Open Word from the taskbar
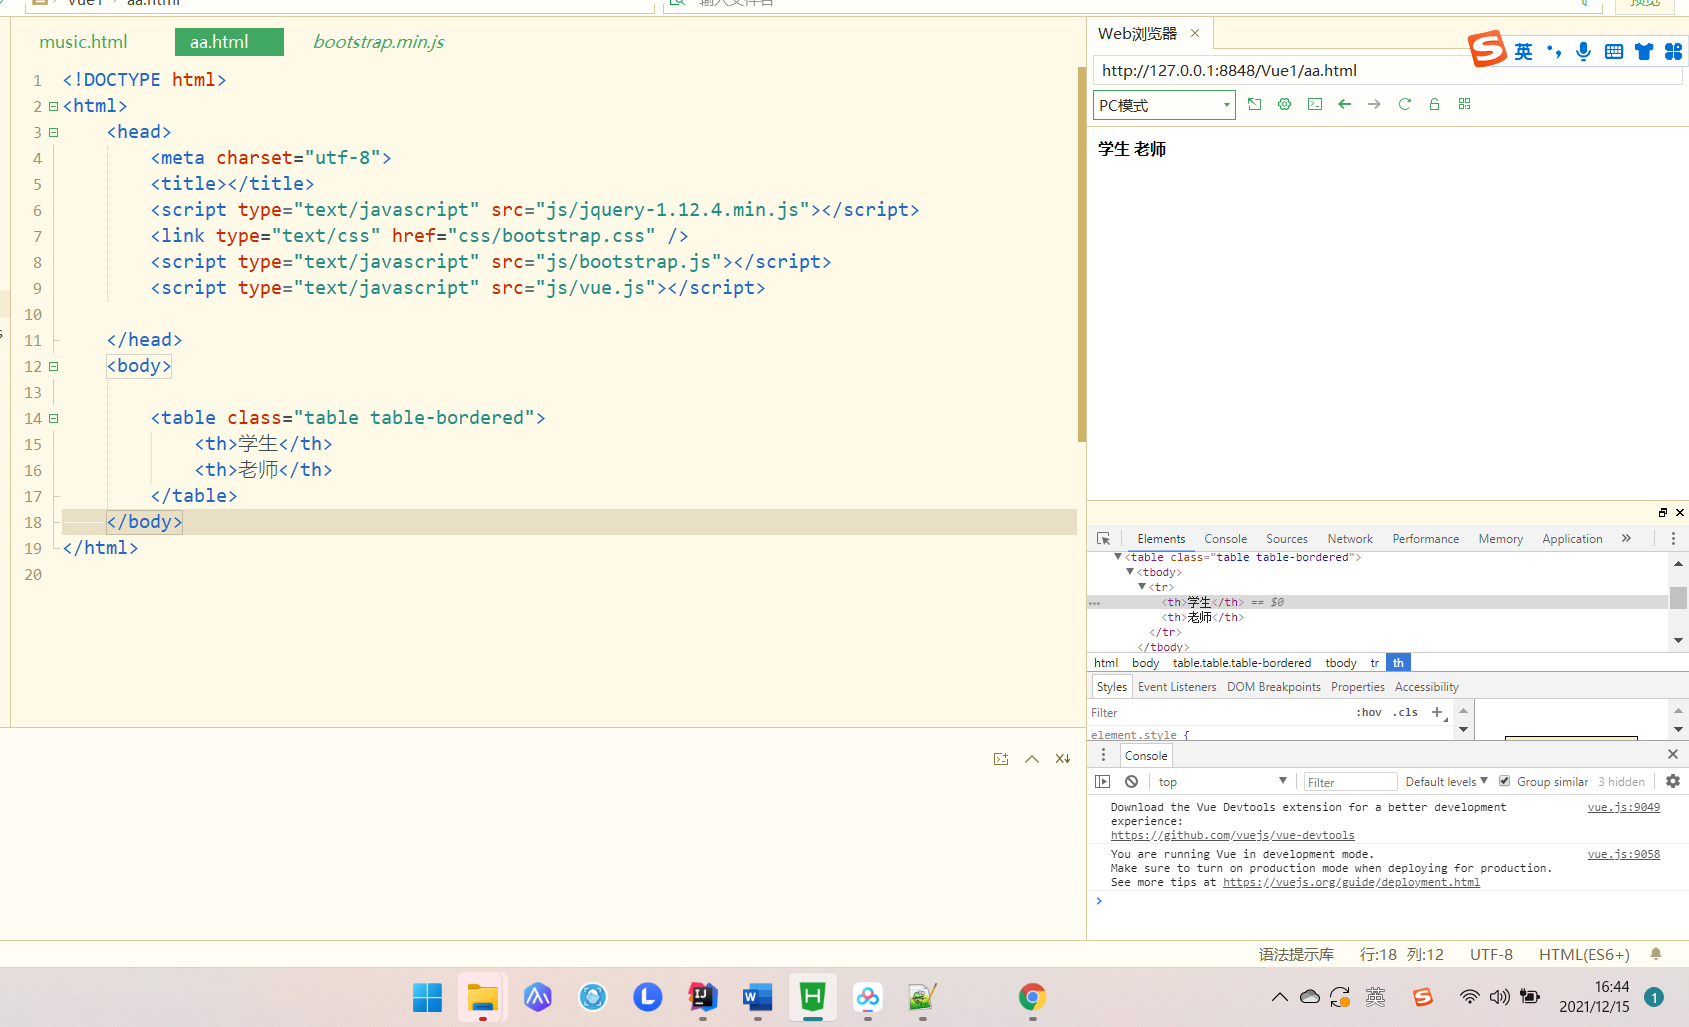This screenshot has height=1027, width=1689. tap(757, 997)
